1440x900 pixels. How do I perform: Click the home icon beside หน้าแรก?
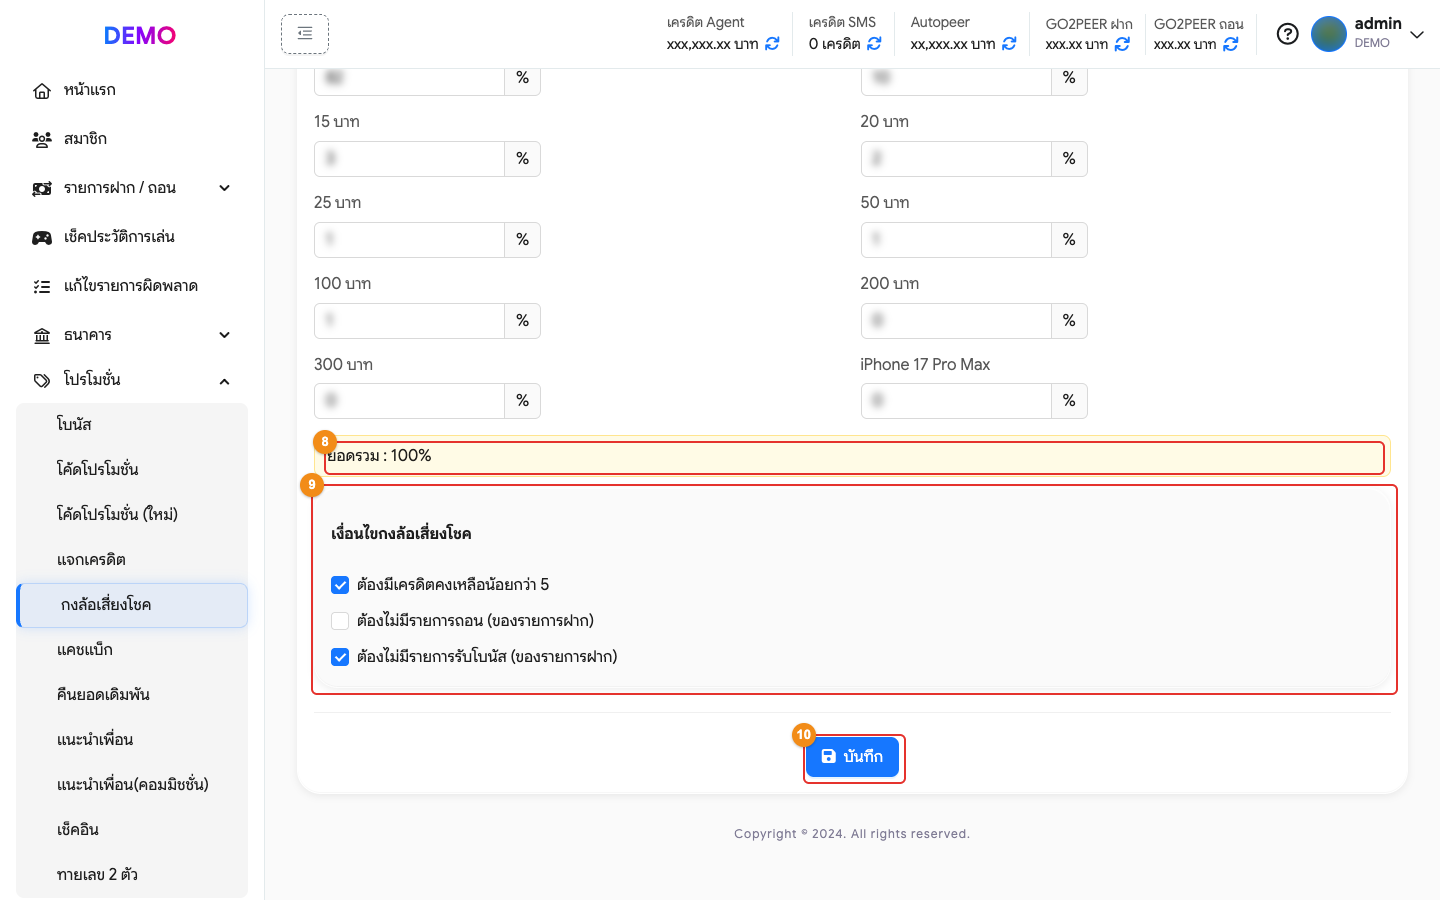42,91
